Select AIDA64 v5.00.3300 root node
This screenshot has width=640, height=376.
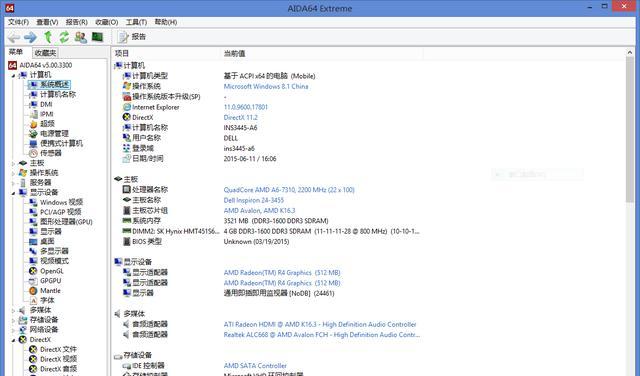click(46, 65)
